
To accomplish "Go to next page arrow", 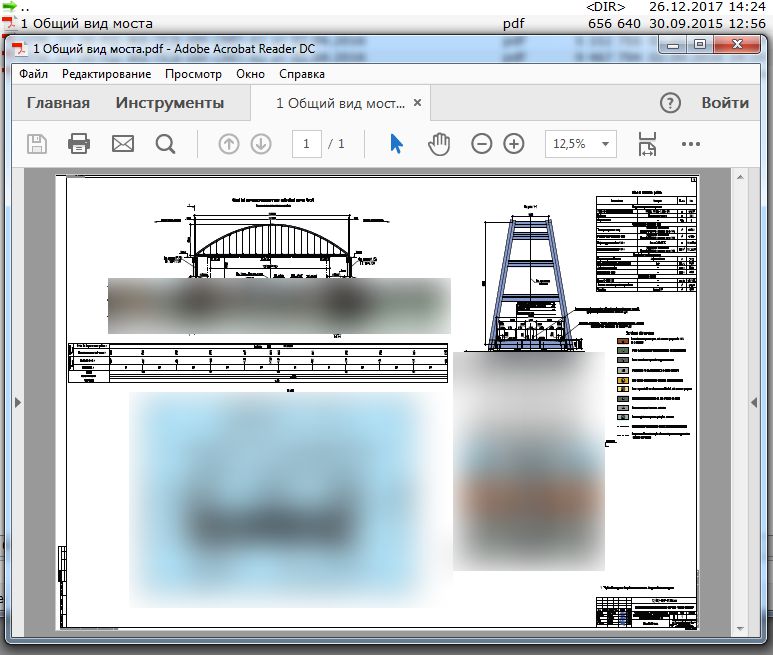I will [261, 144].
